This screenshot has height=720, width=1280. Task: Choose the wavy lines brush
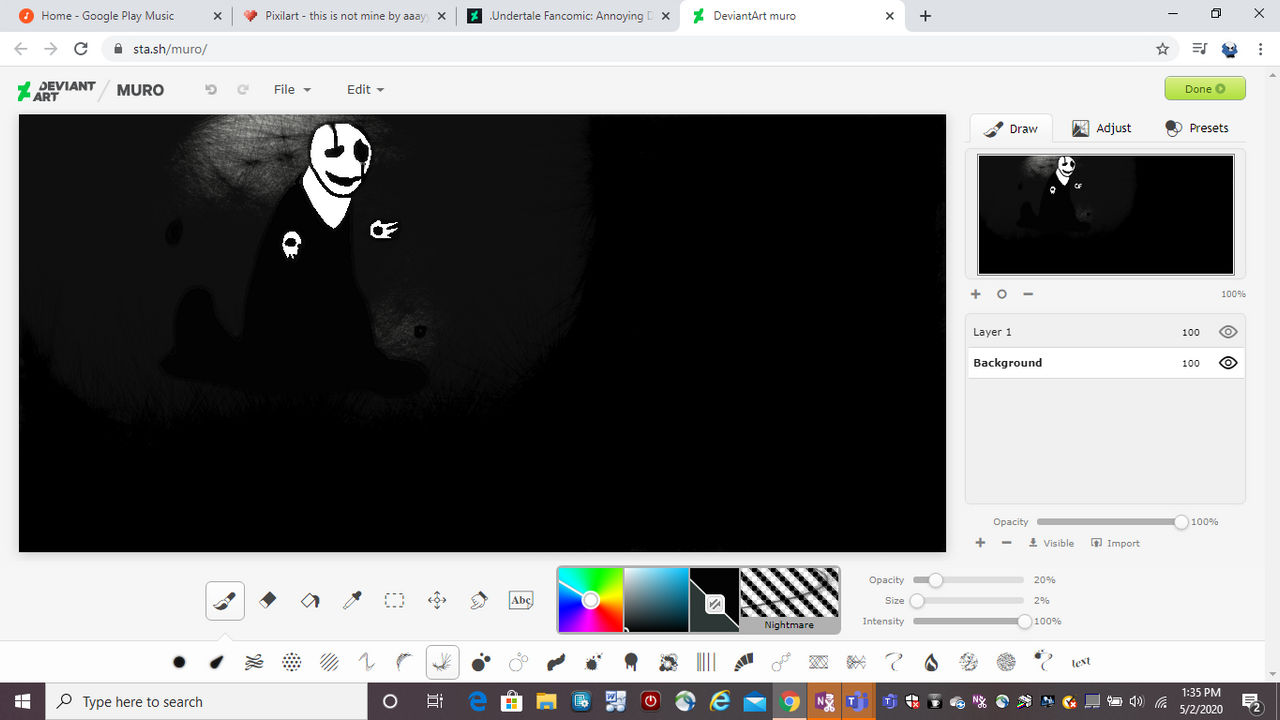click(x=254, y=662)
